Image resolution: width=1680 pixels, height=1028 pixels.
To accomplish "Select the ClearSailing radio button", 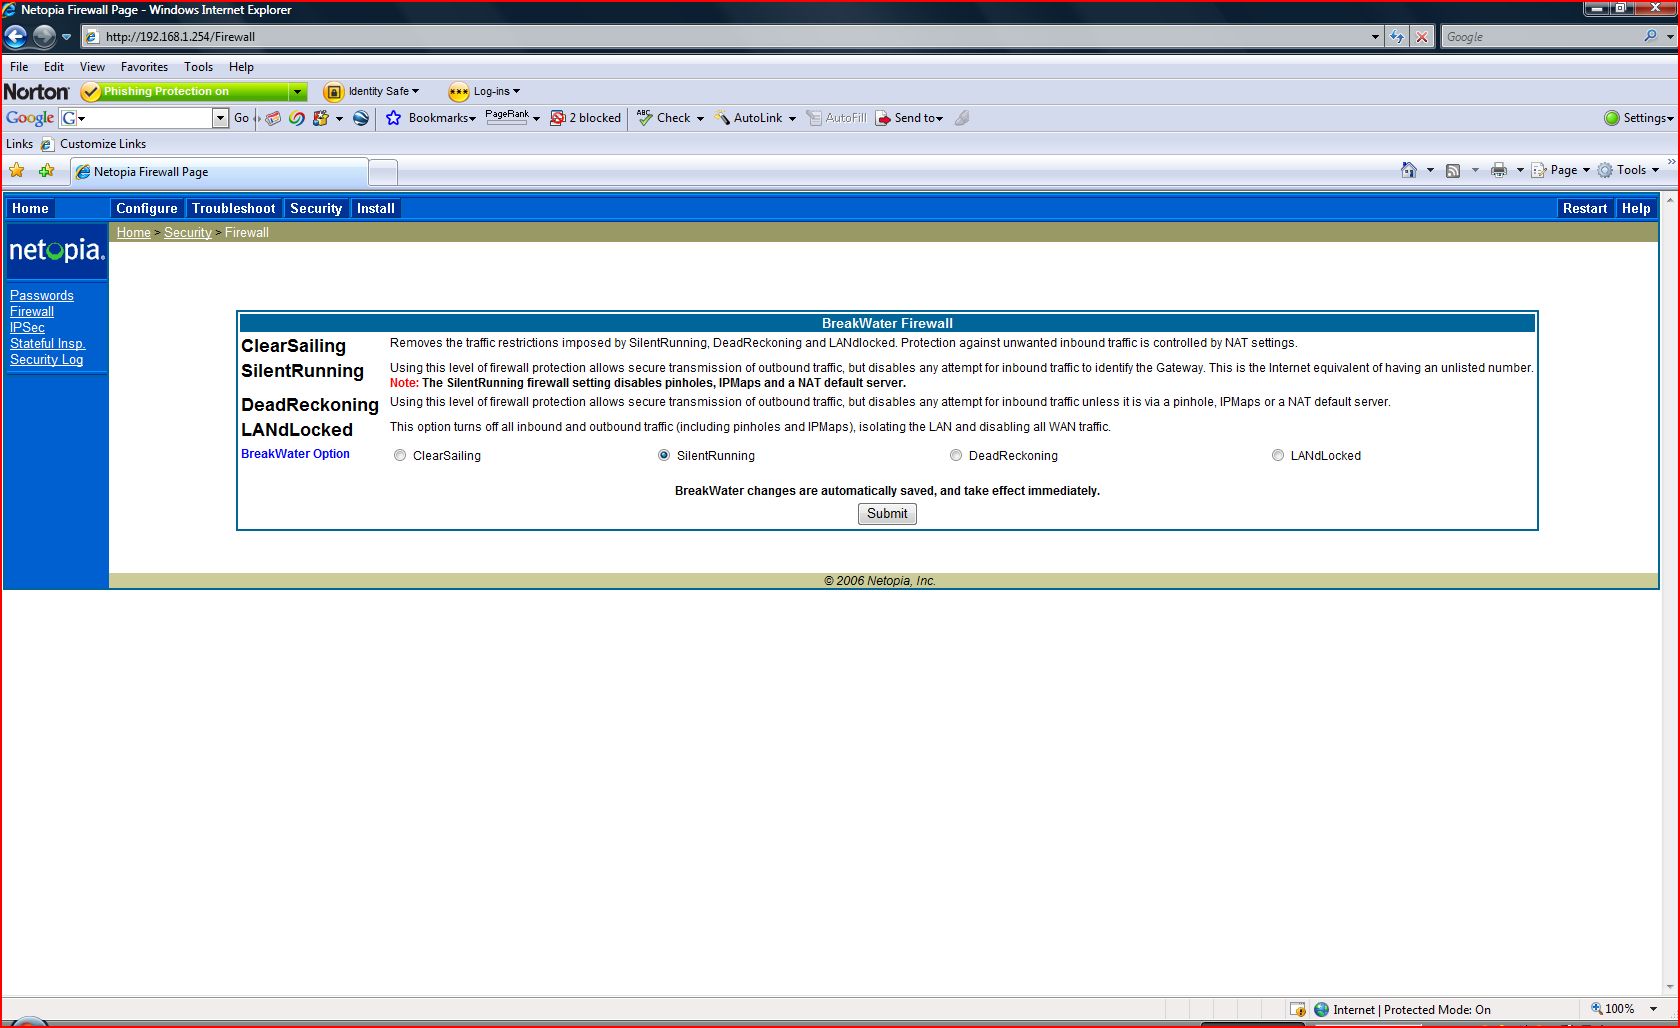I will (x=400, y=455).
